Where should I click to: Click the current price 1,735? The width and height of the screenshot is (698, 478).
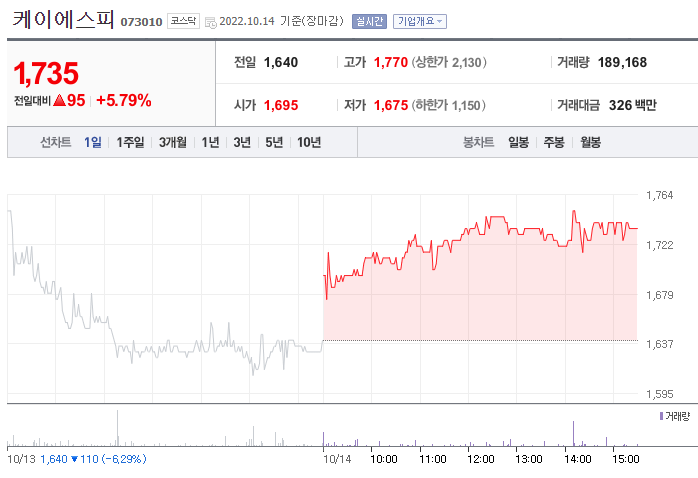point(46,73)
